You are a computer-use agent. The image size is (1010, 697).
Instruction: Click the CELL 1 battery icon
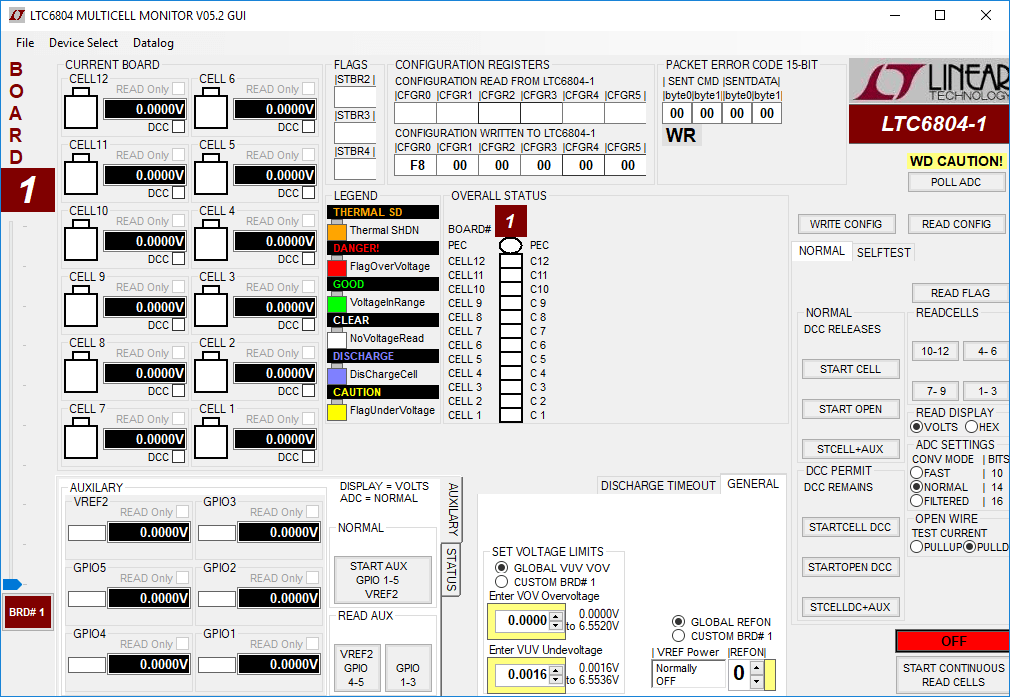(211, 439)
